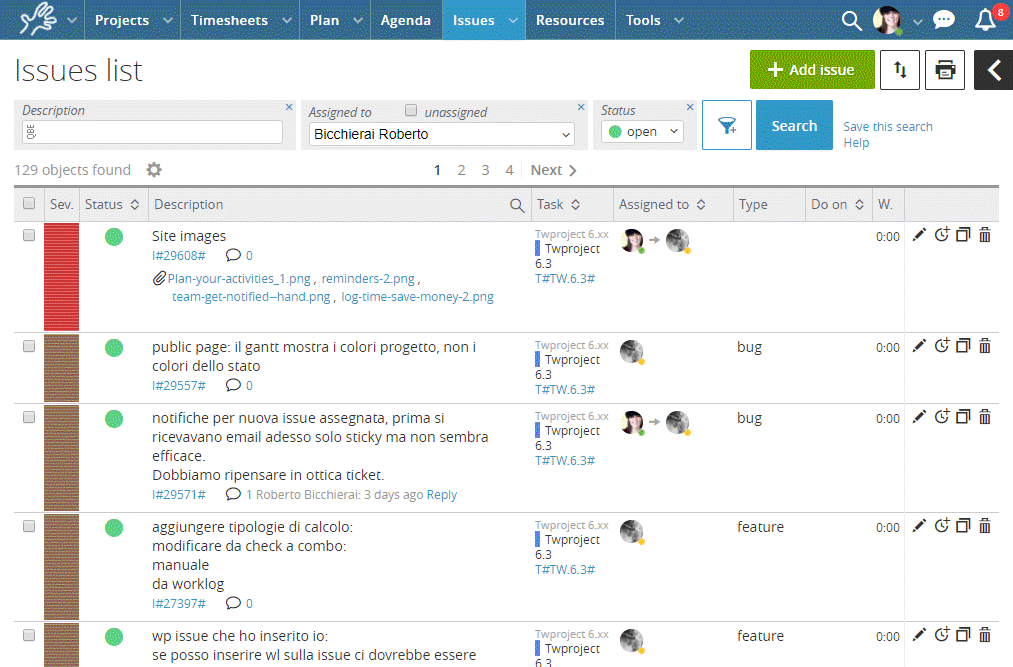Delete the Site images issue
This screenshot has height=667, width=1013.
tap(985, 236)
